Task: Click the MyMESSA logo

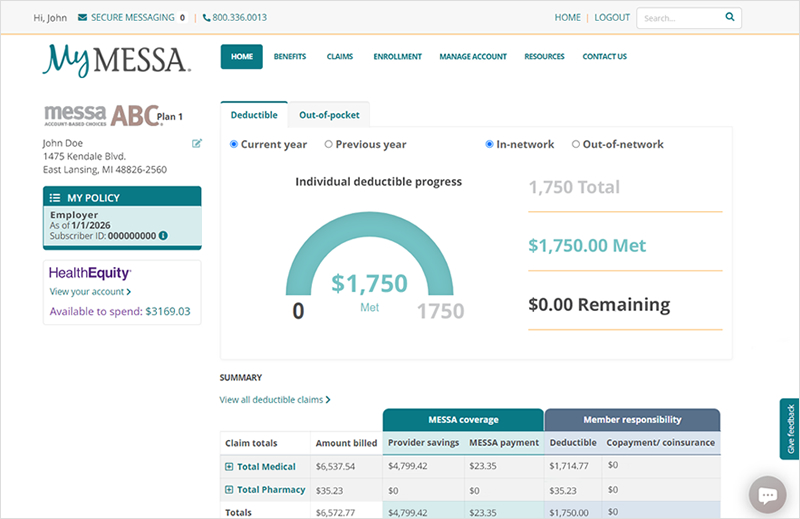Action: point(117,60)
